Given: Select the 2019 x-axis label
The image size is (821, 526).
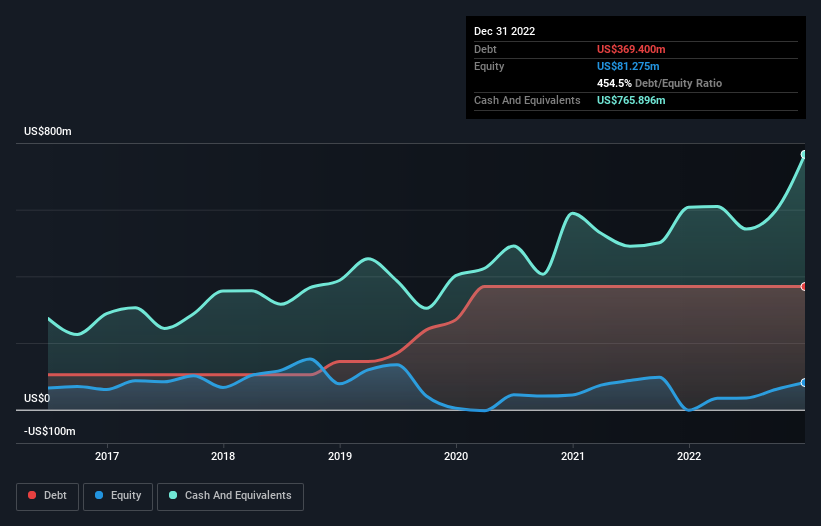Looking at the screenshot, I should 340,456.
